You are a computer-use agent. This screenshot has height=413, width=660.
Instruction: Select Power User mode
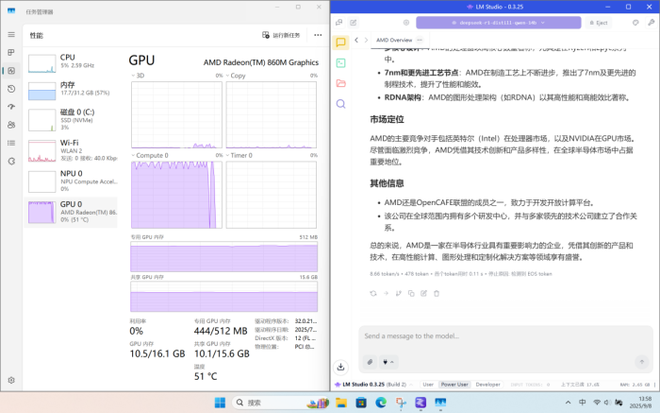click(x=455, y=384)
